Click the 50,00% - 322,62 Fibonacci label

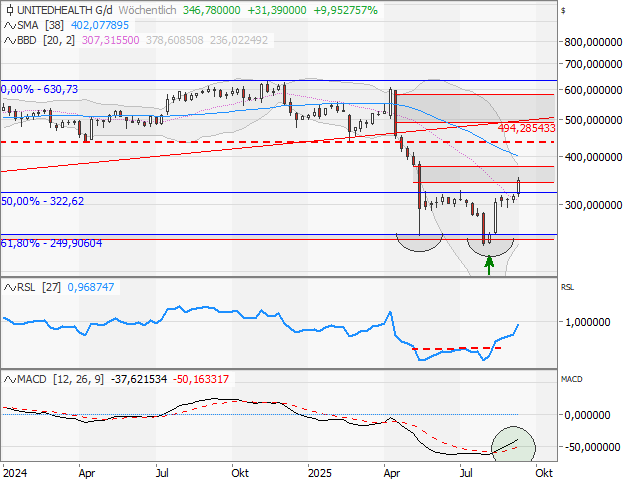point(42,201)
